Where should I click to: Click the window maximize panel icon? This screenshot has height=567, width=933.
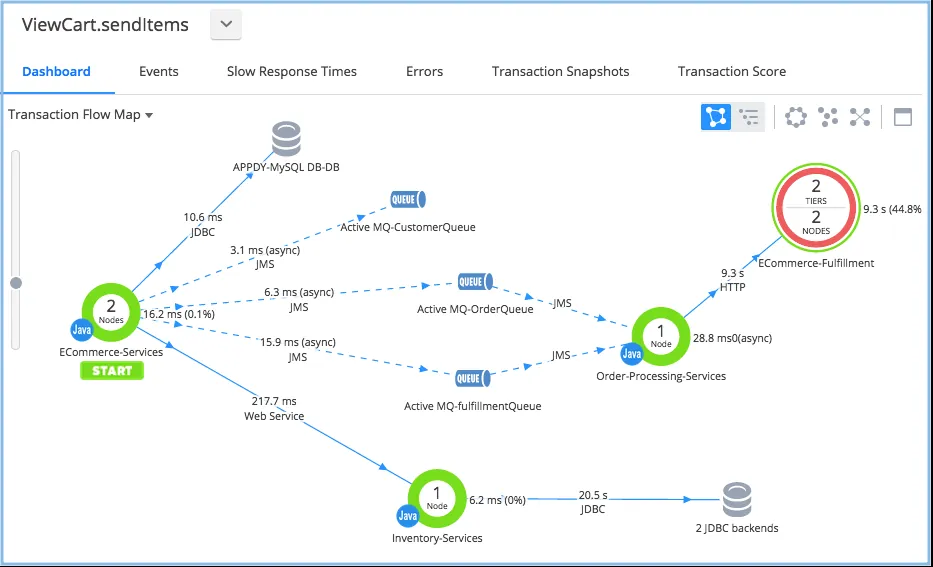coord(903,117)
